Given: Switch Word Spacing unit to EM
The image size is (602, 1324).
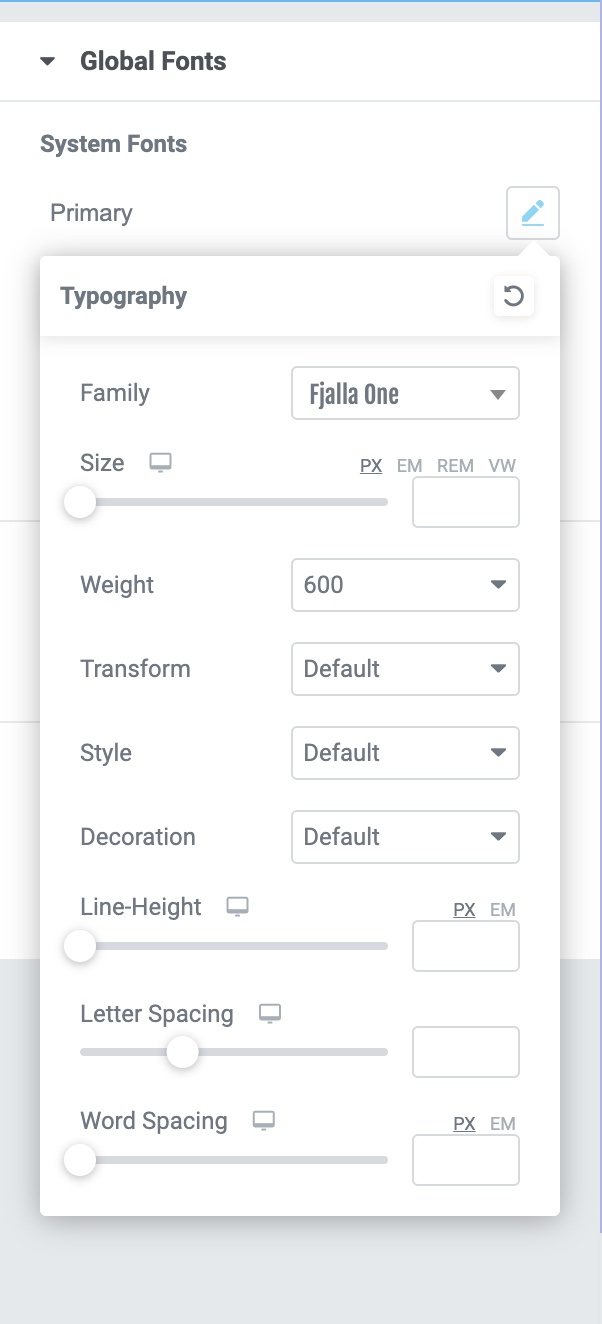Looking at the screenshot, I should (x=503, y=1124).
